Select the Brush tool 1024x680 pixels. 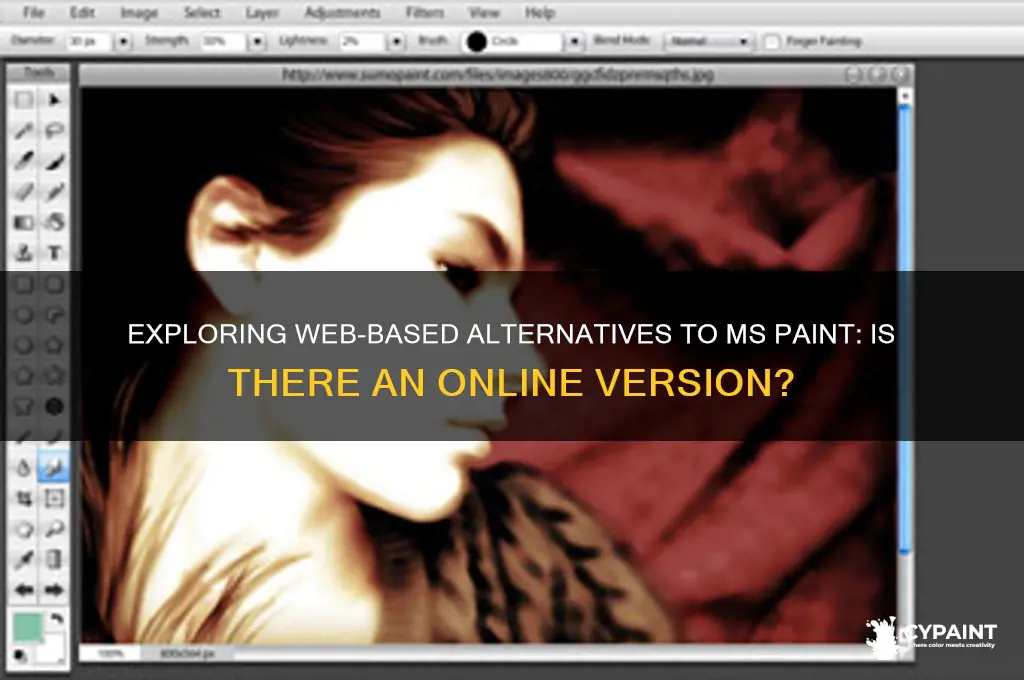(24, 161)
